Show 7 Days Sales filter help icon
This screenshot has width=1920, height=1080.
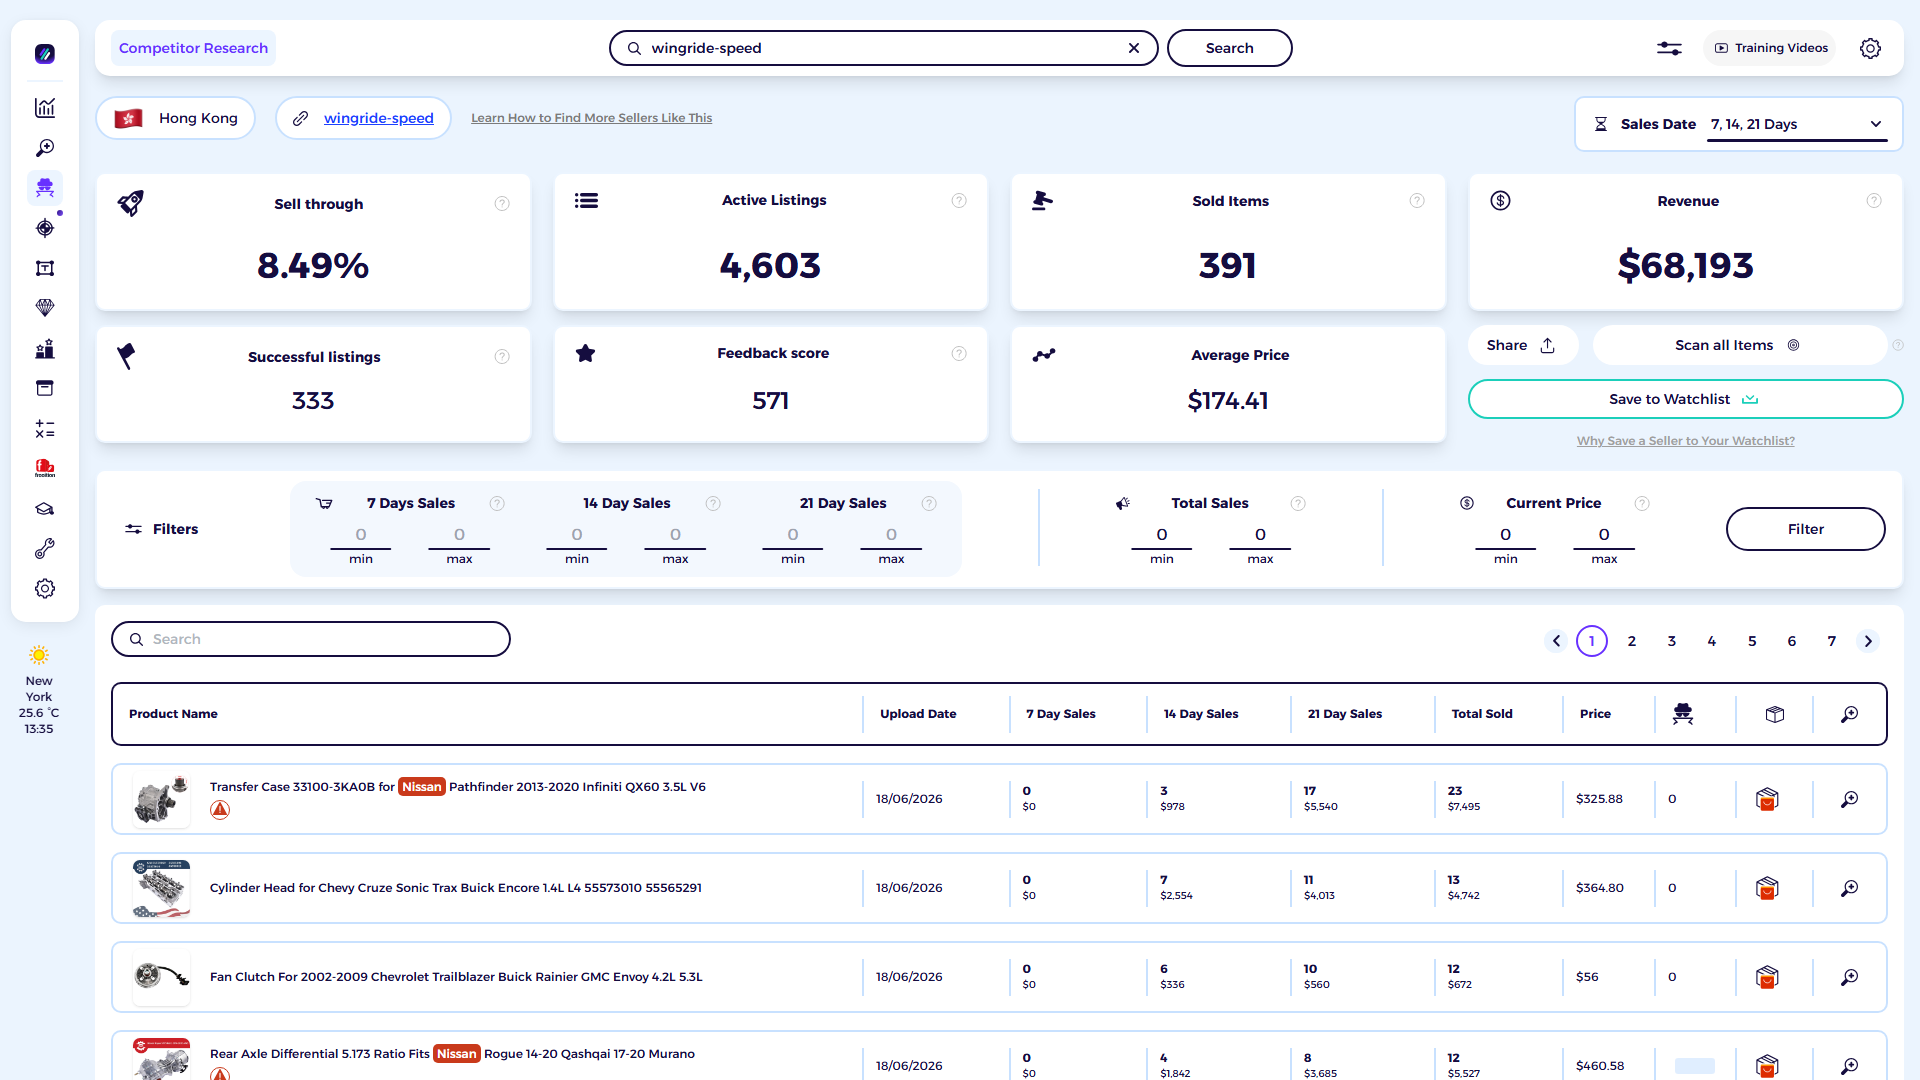497,503
